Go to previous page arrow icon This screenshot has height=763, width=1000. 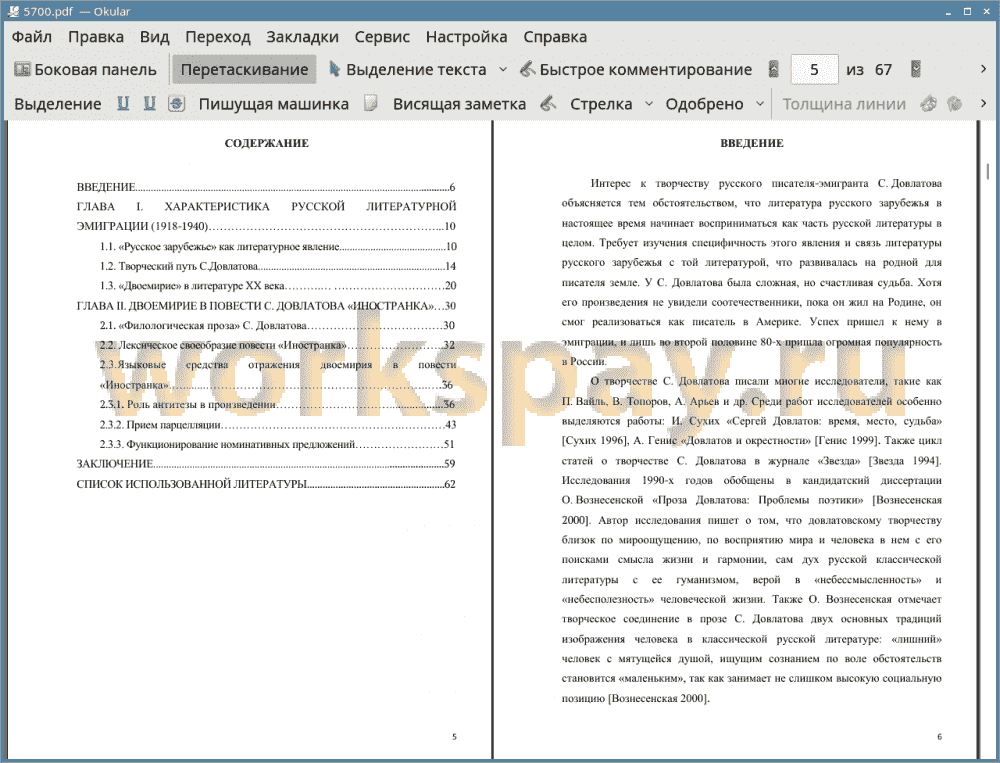(x=774, y=70)
